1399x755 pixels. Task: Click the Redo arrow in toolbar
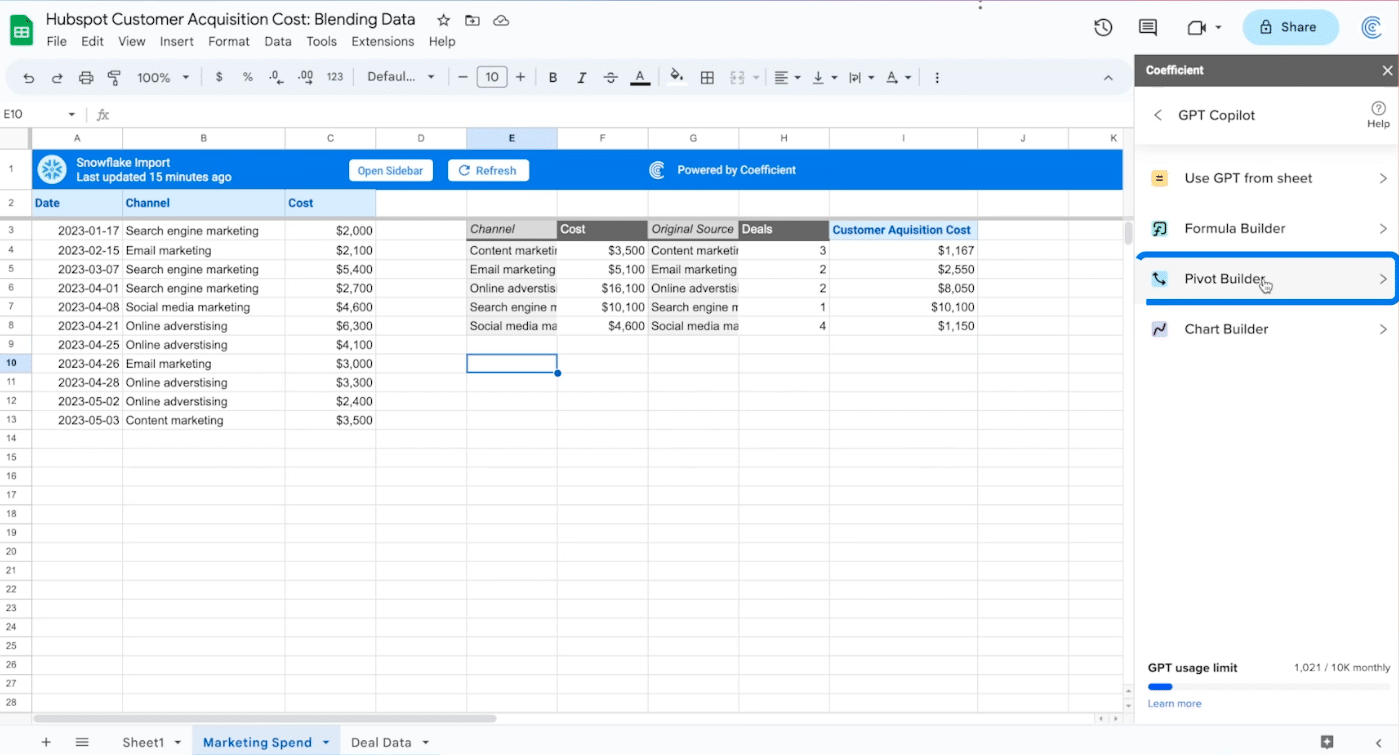coord(57,78)
